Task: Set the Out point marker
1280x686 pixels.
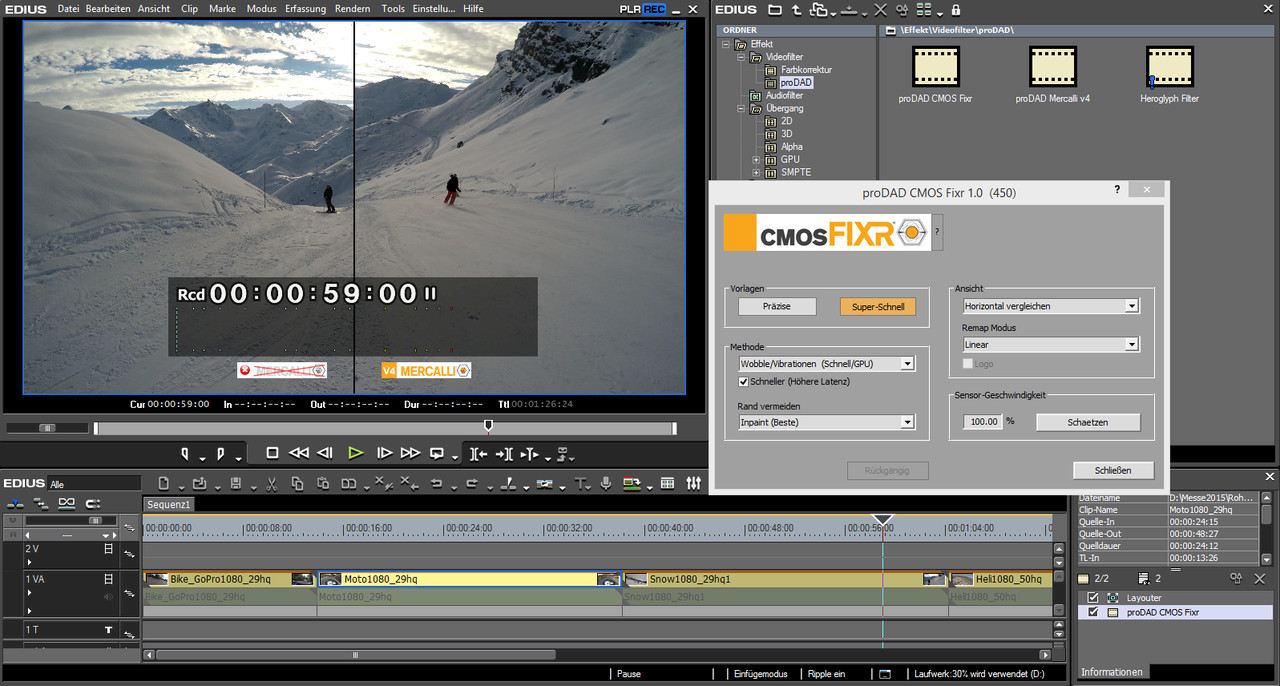Action: pyautogui.click(x=221, y=454)
